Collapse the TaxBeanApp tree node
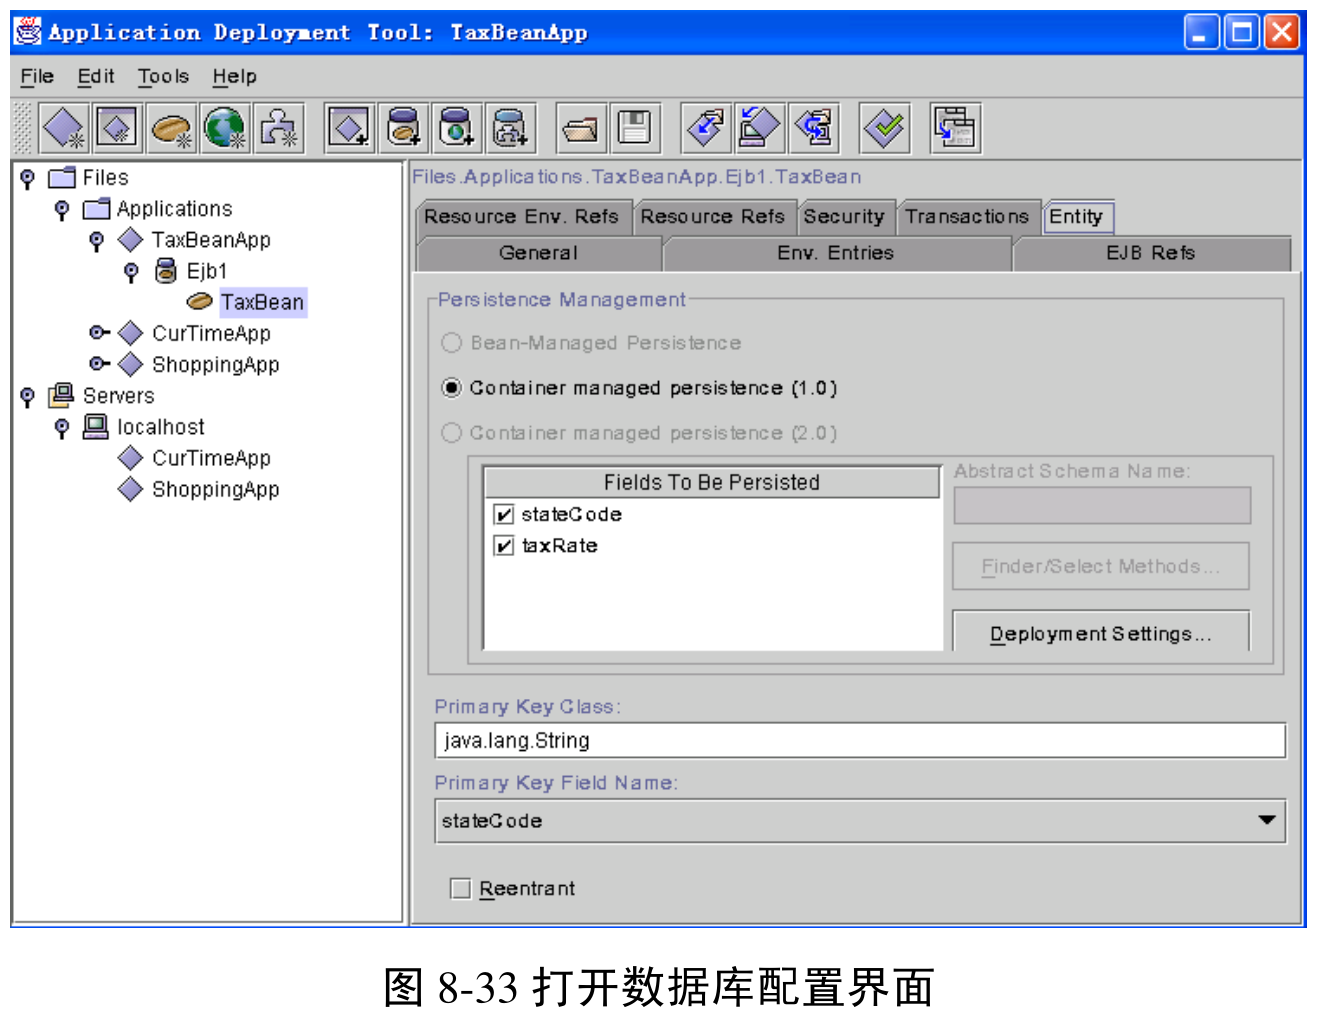 (x=97, y=240)
